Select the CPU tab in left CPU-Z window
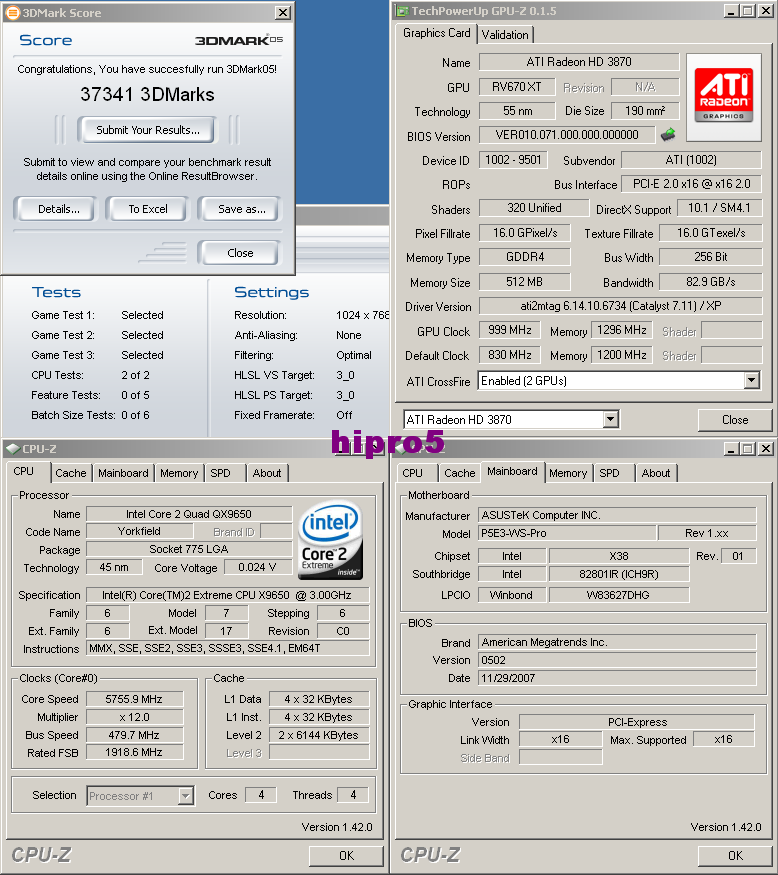 pos(23,472)
